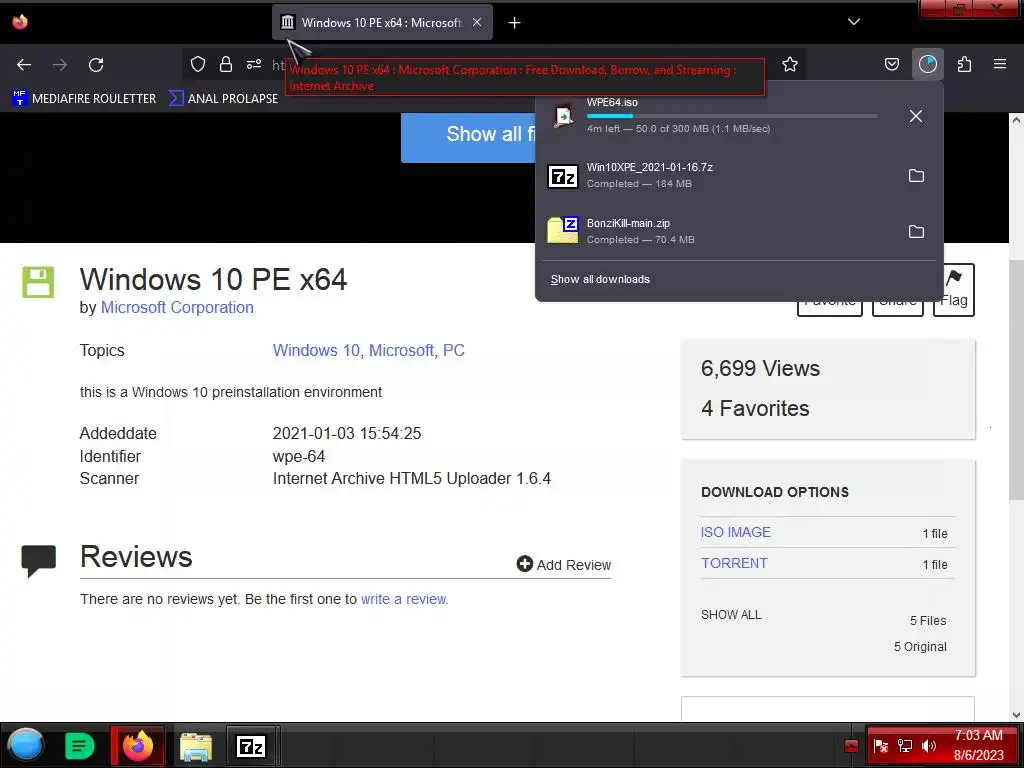The width and height of the screenshot is (1024, 768).
Task: Open the Windows 10 topic link
Action: (x=316, y=351)
